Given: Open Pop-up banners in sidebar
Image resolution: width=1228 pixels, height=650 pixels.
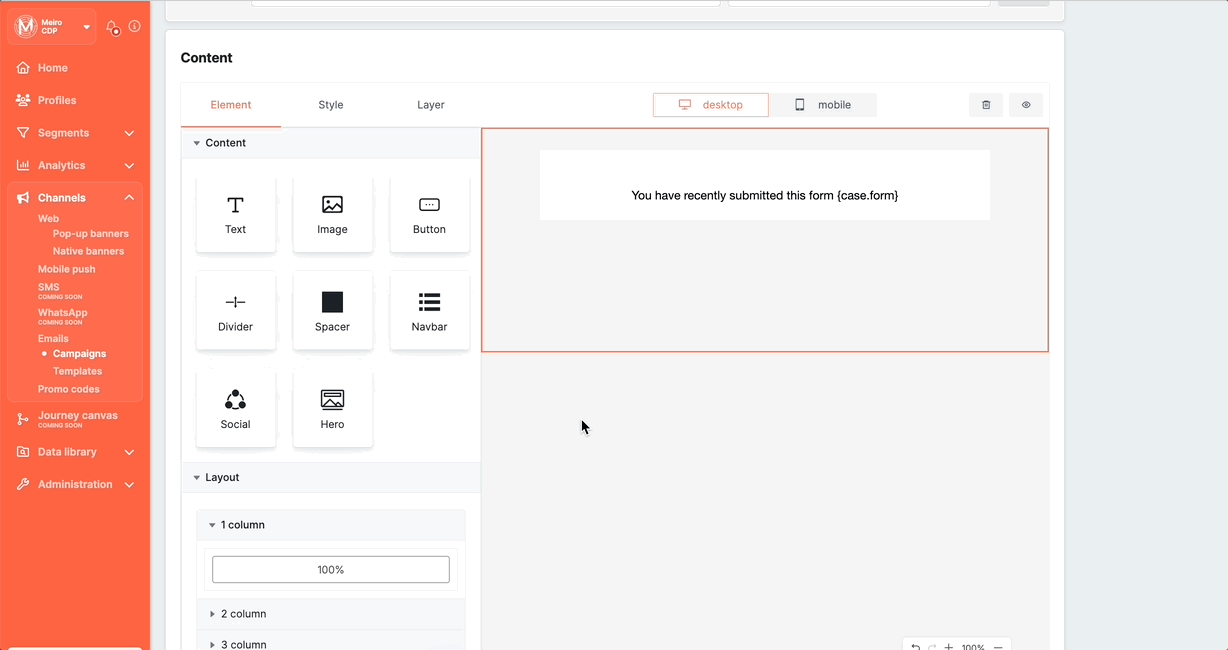Looking at the screenshot, I should [x=90, y=234].
